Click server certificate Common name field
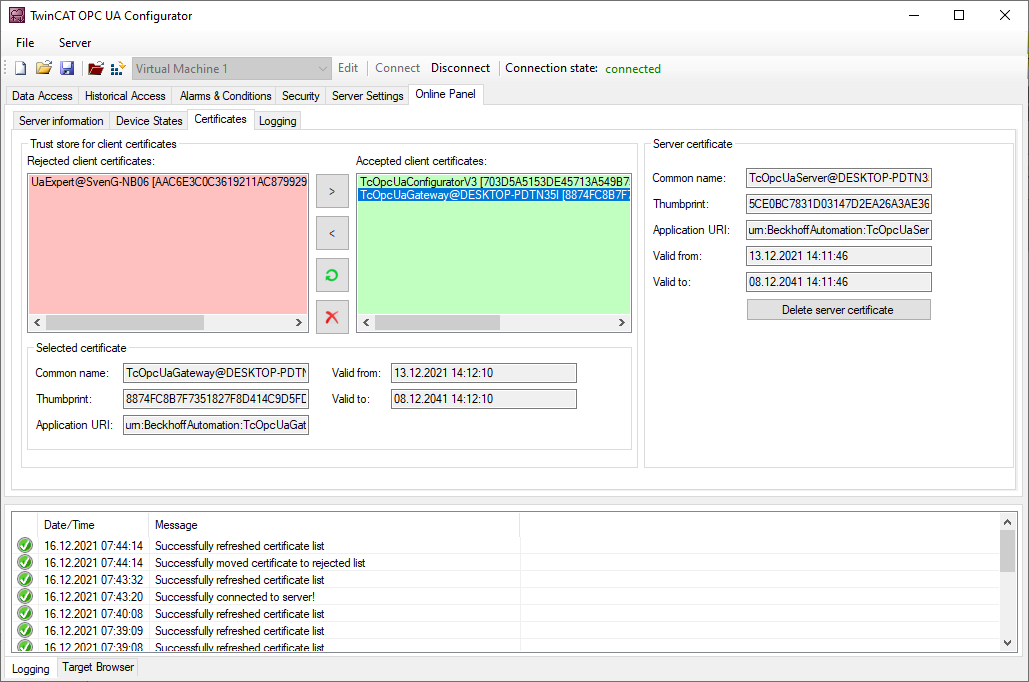Image resolution: width=1029 pixels, height=682 pixels. pos(839,178)
